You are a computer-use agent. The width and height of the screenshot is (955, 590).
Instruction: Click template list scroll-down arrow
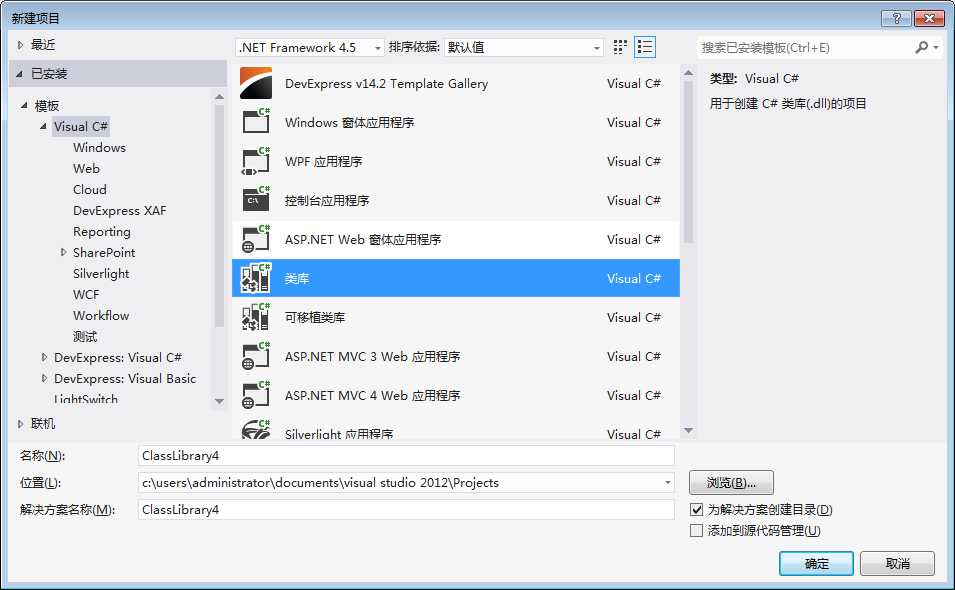(688, 430)
